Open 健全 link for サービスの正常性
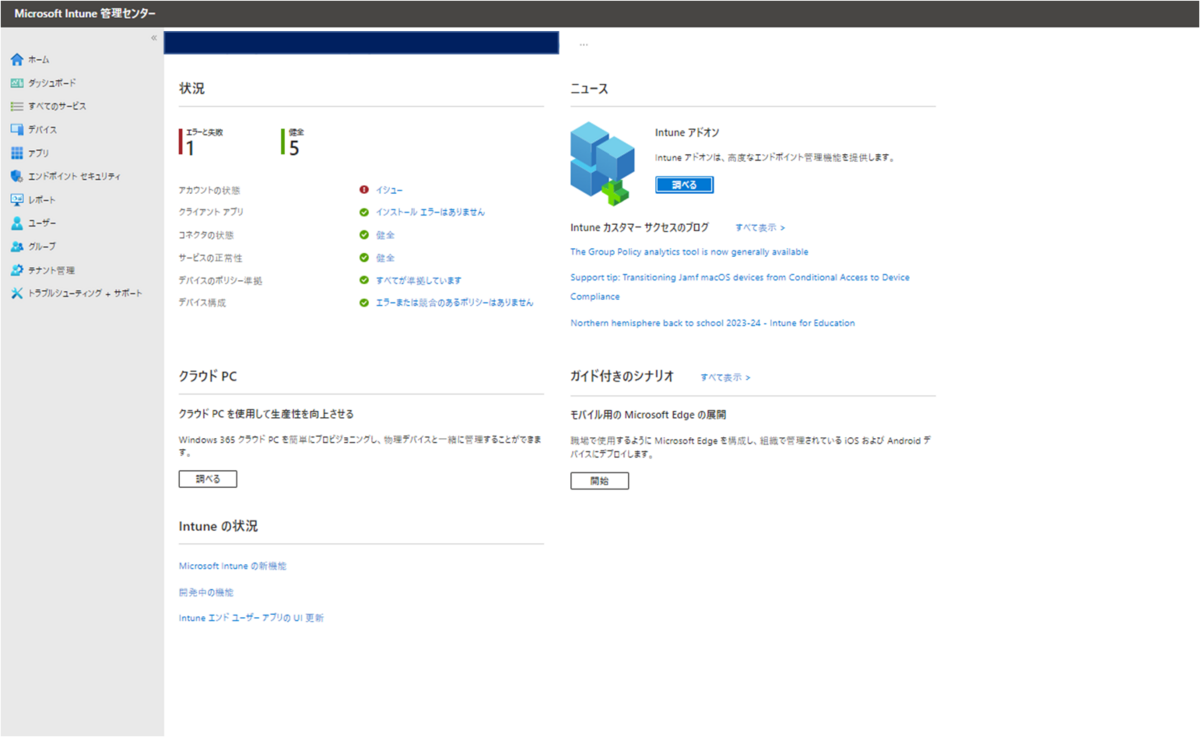Viewport: 1200px width, 737px height. click(385, 258)
